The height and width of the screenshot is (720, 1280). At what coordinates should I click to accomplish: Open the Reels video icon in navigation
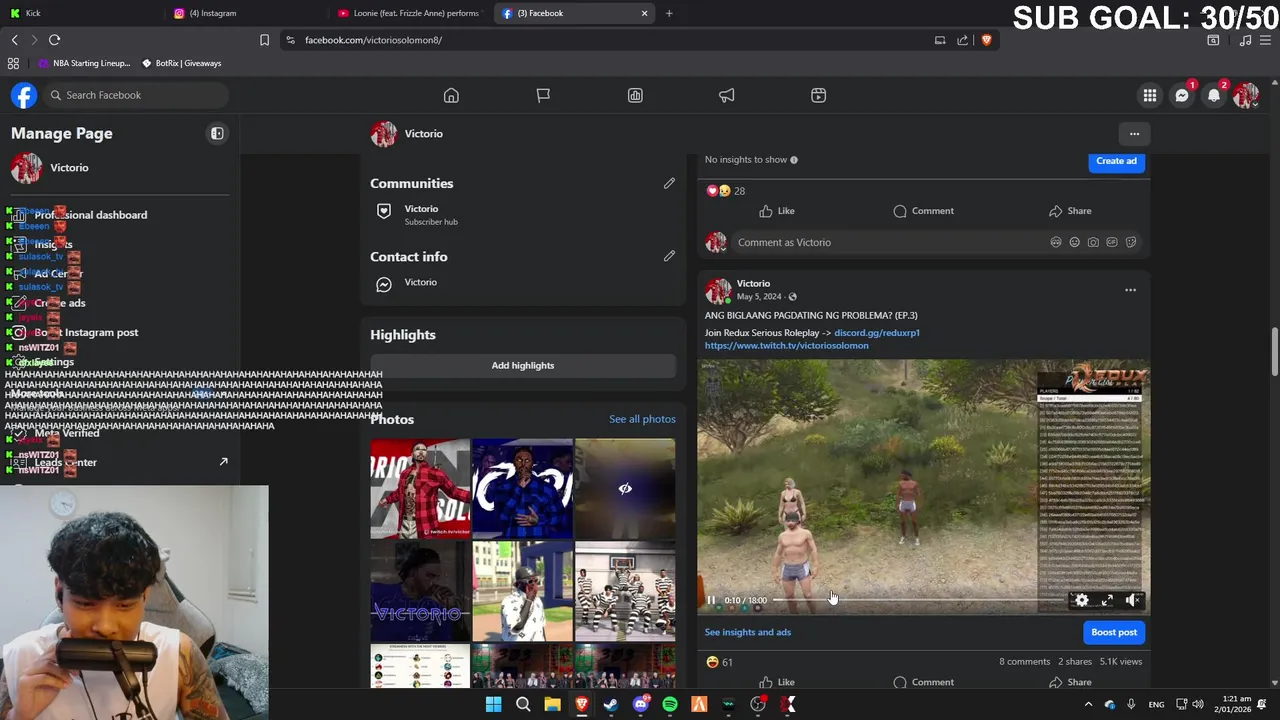[x=818, y=95]
